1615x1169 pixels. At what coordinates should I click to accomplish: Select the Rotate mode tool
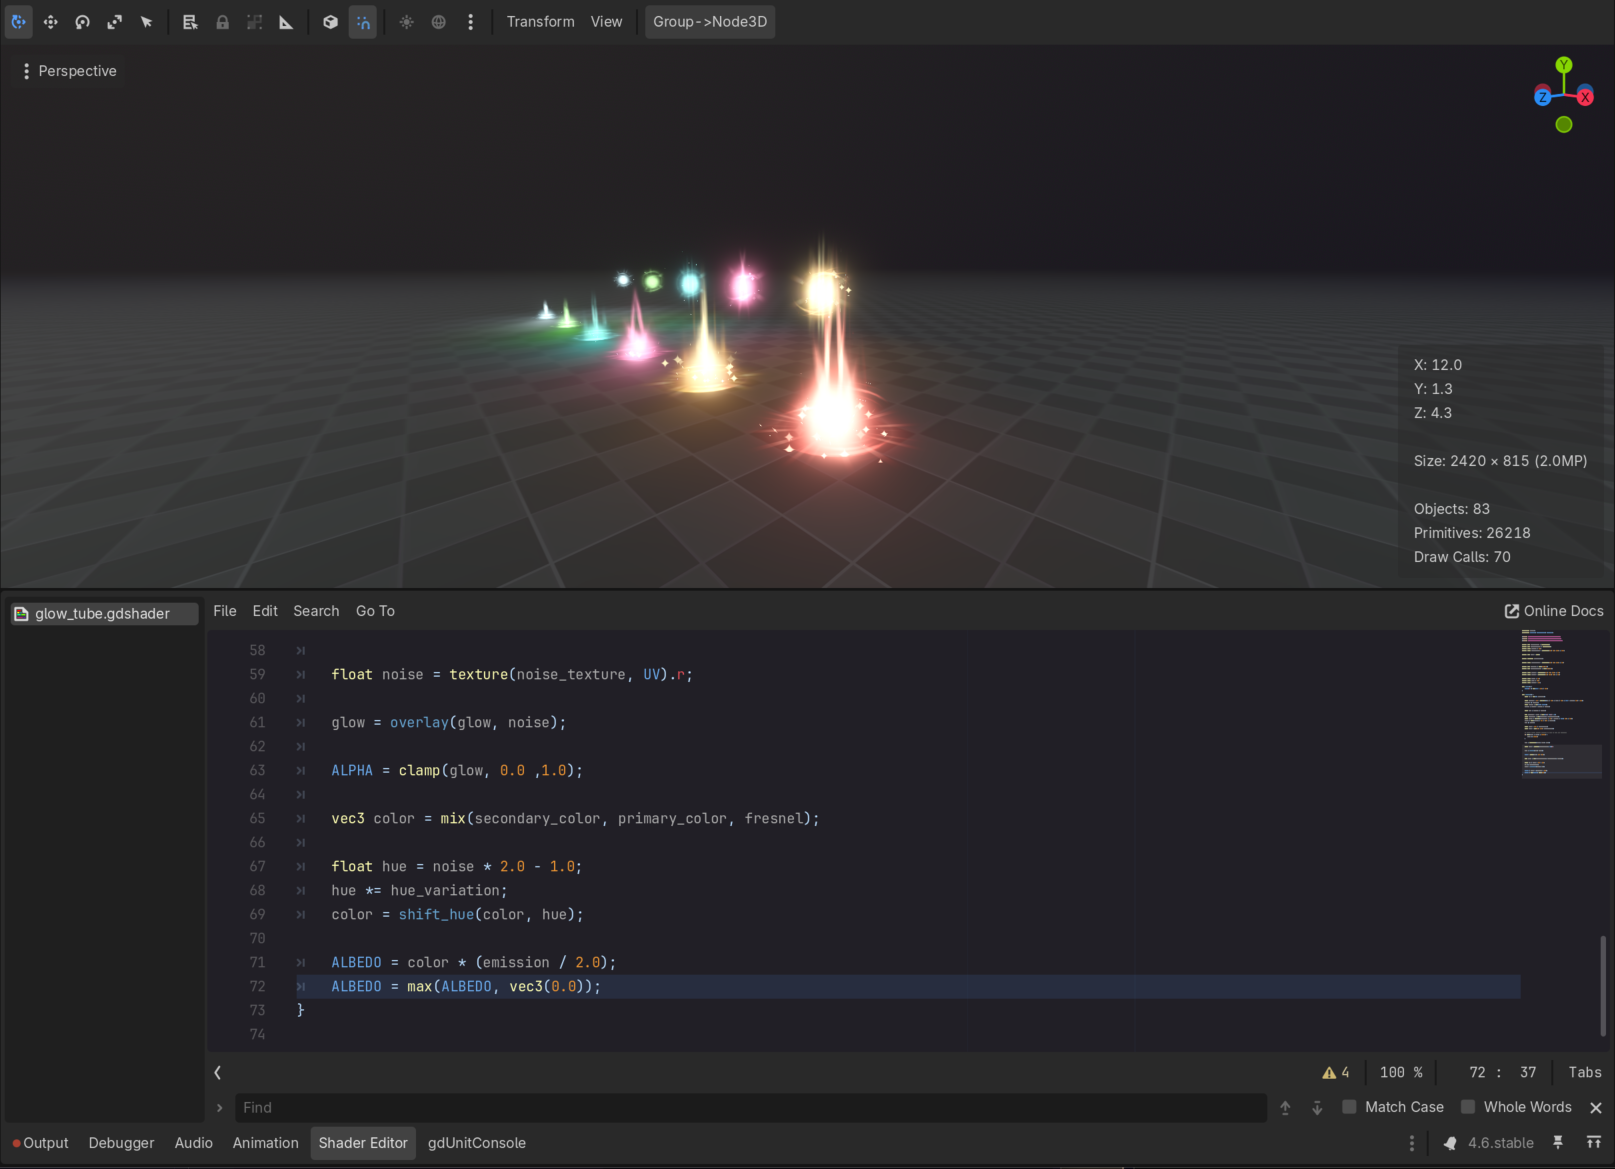tap(82, 22)
